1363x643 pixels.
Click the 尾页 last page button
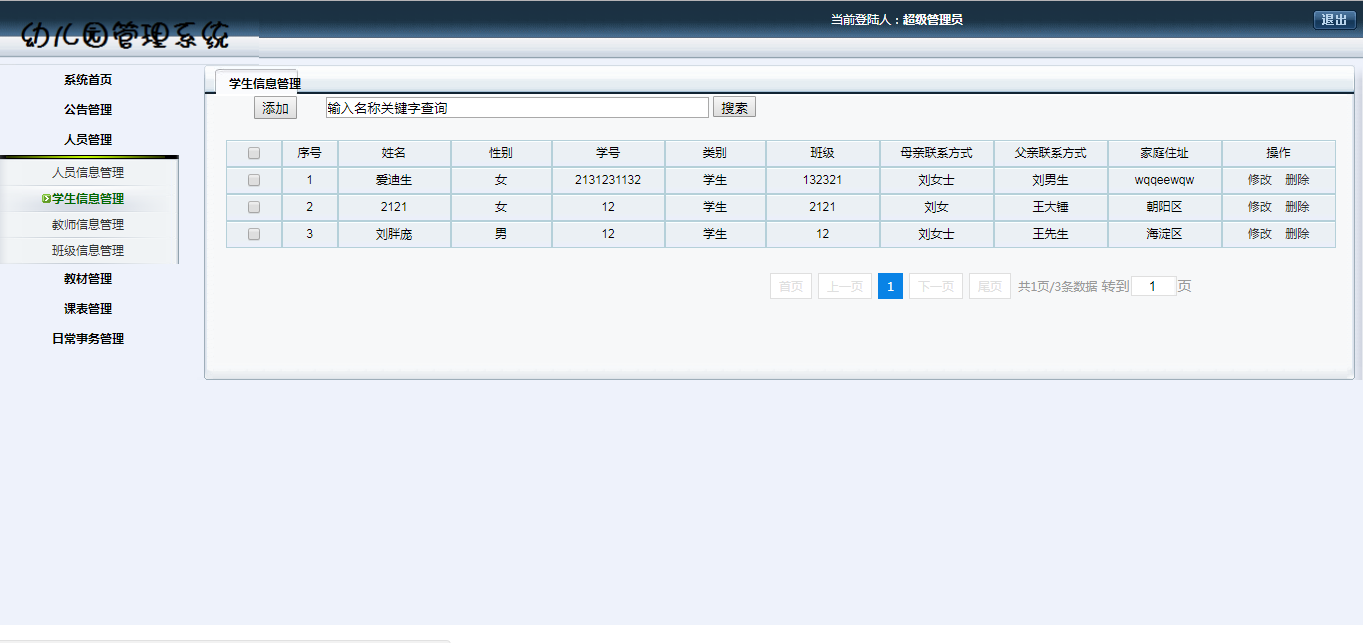(990, 287)
